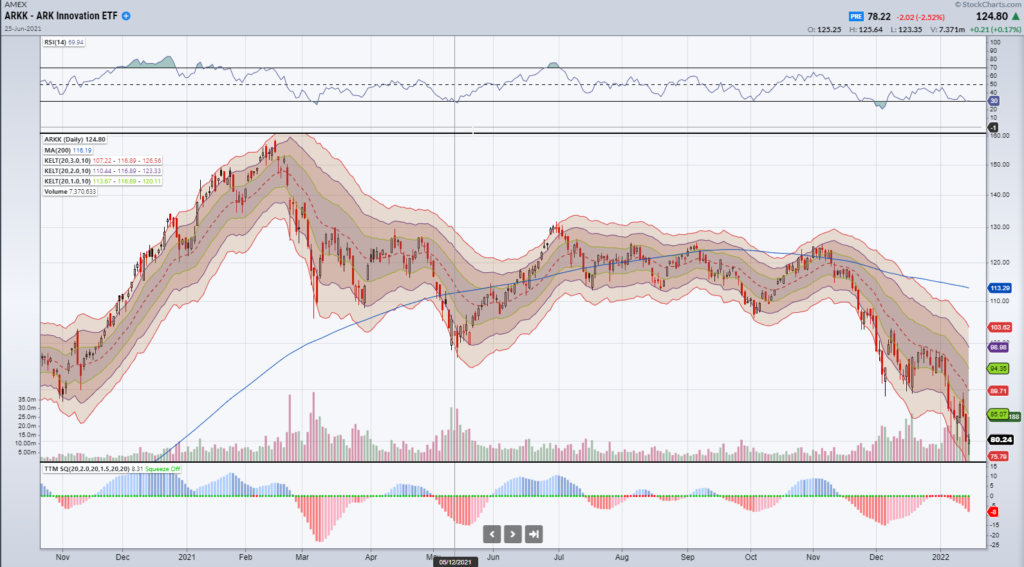The width and height of the screenshot is (1024, 567).
Task: Click the green 94.35 price tag
Action: [x=999, y=368]
